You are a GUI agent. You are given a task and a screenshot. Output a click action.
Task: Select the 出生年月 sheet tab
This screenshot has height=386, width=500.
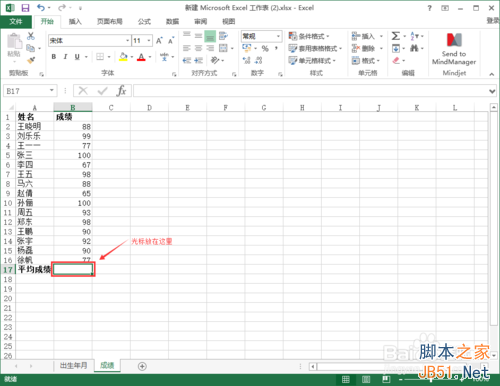tap(74, 366)
